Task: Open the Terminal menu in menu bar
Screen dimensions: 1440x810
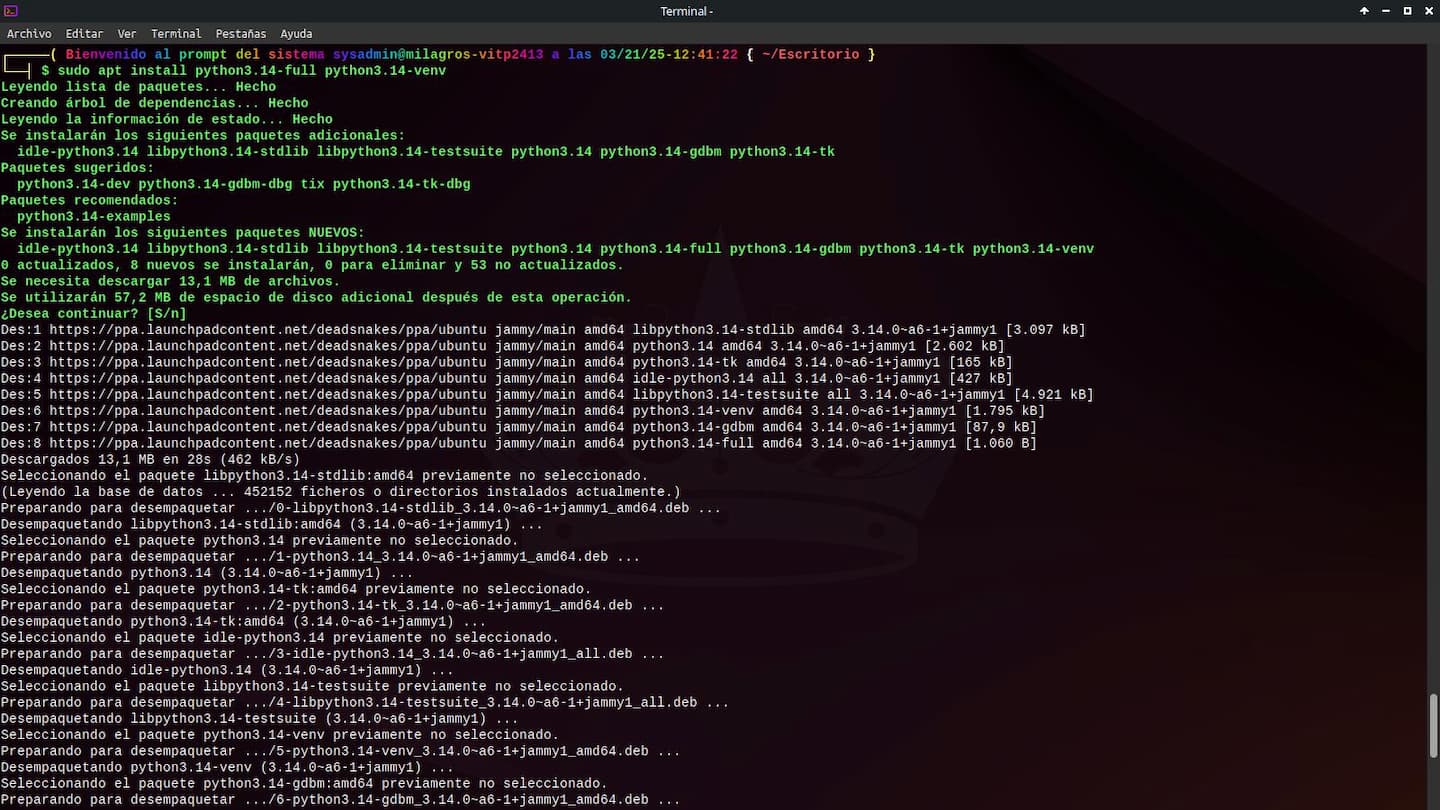Action: point(176,34)
